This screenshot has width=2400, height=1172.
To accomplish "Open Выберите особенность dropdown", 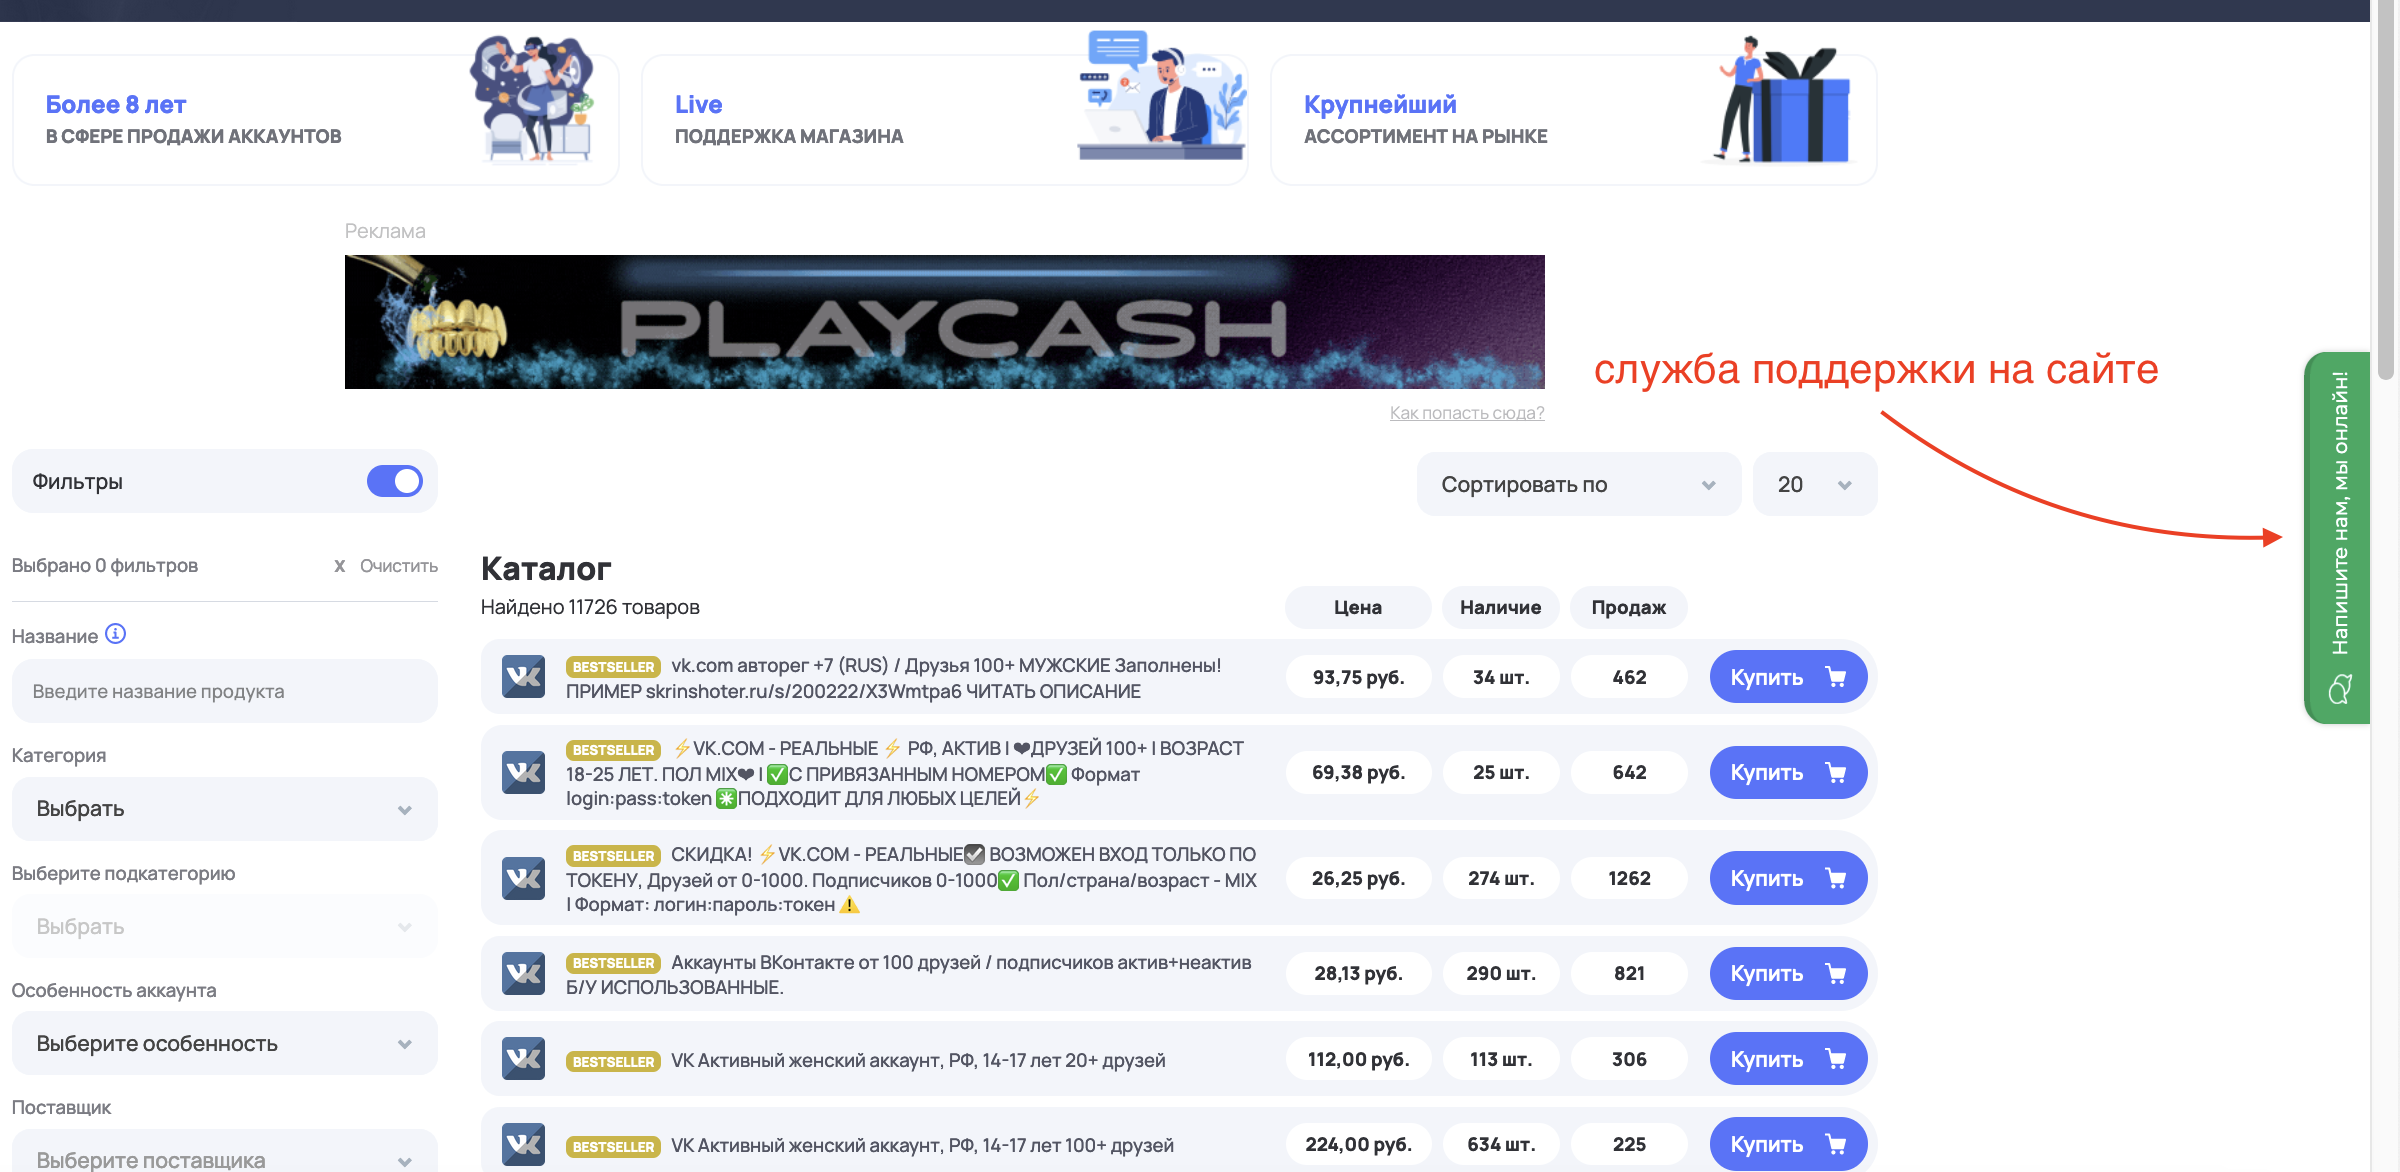I will tap(224, 1044).
